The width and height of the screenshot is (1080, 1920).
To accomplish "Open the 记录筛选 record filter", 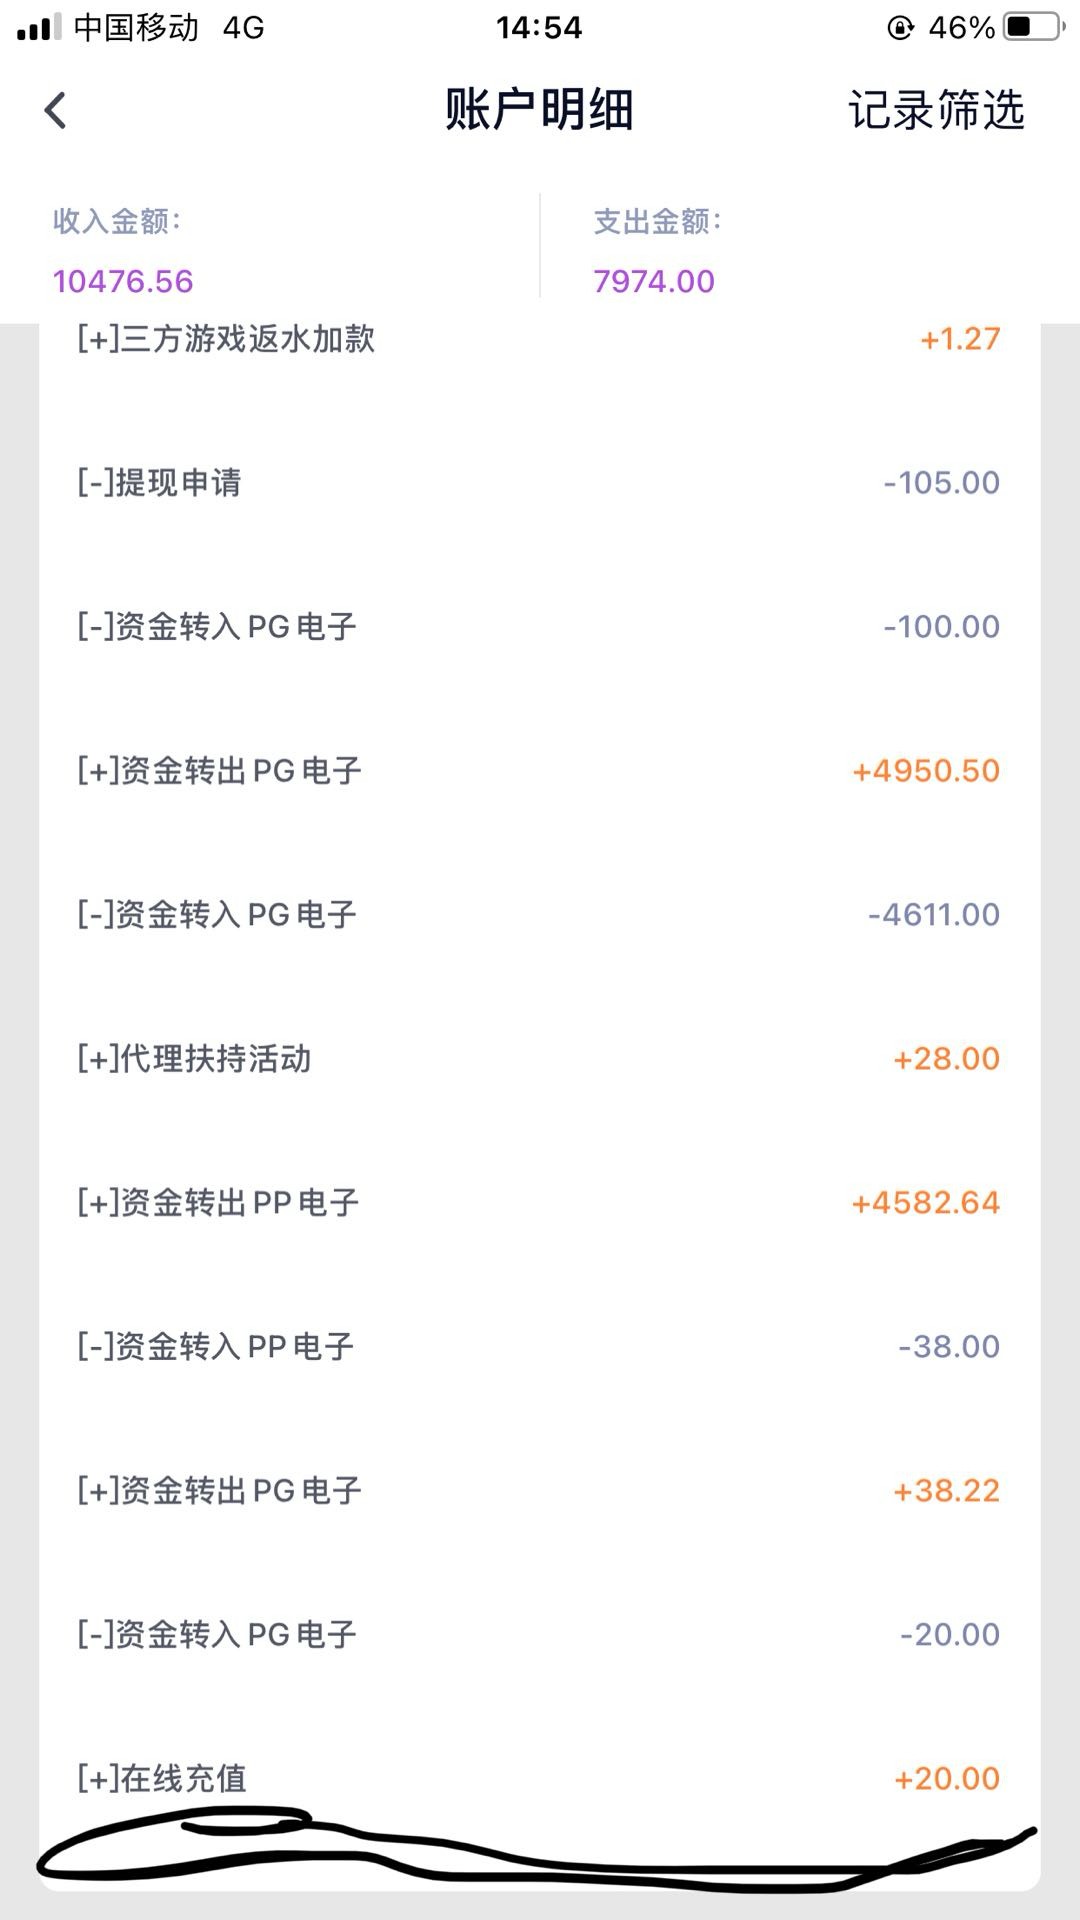I will [936, 110].
